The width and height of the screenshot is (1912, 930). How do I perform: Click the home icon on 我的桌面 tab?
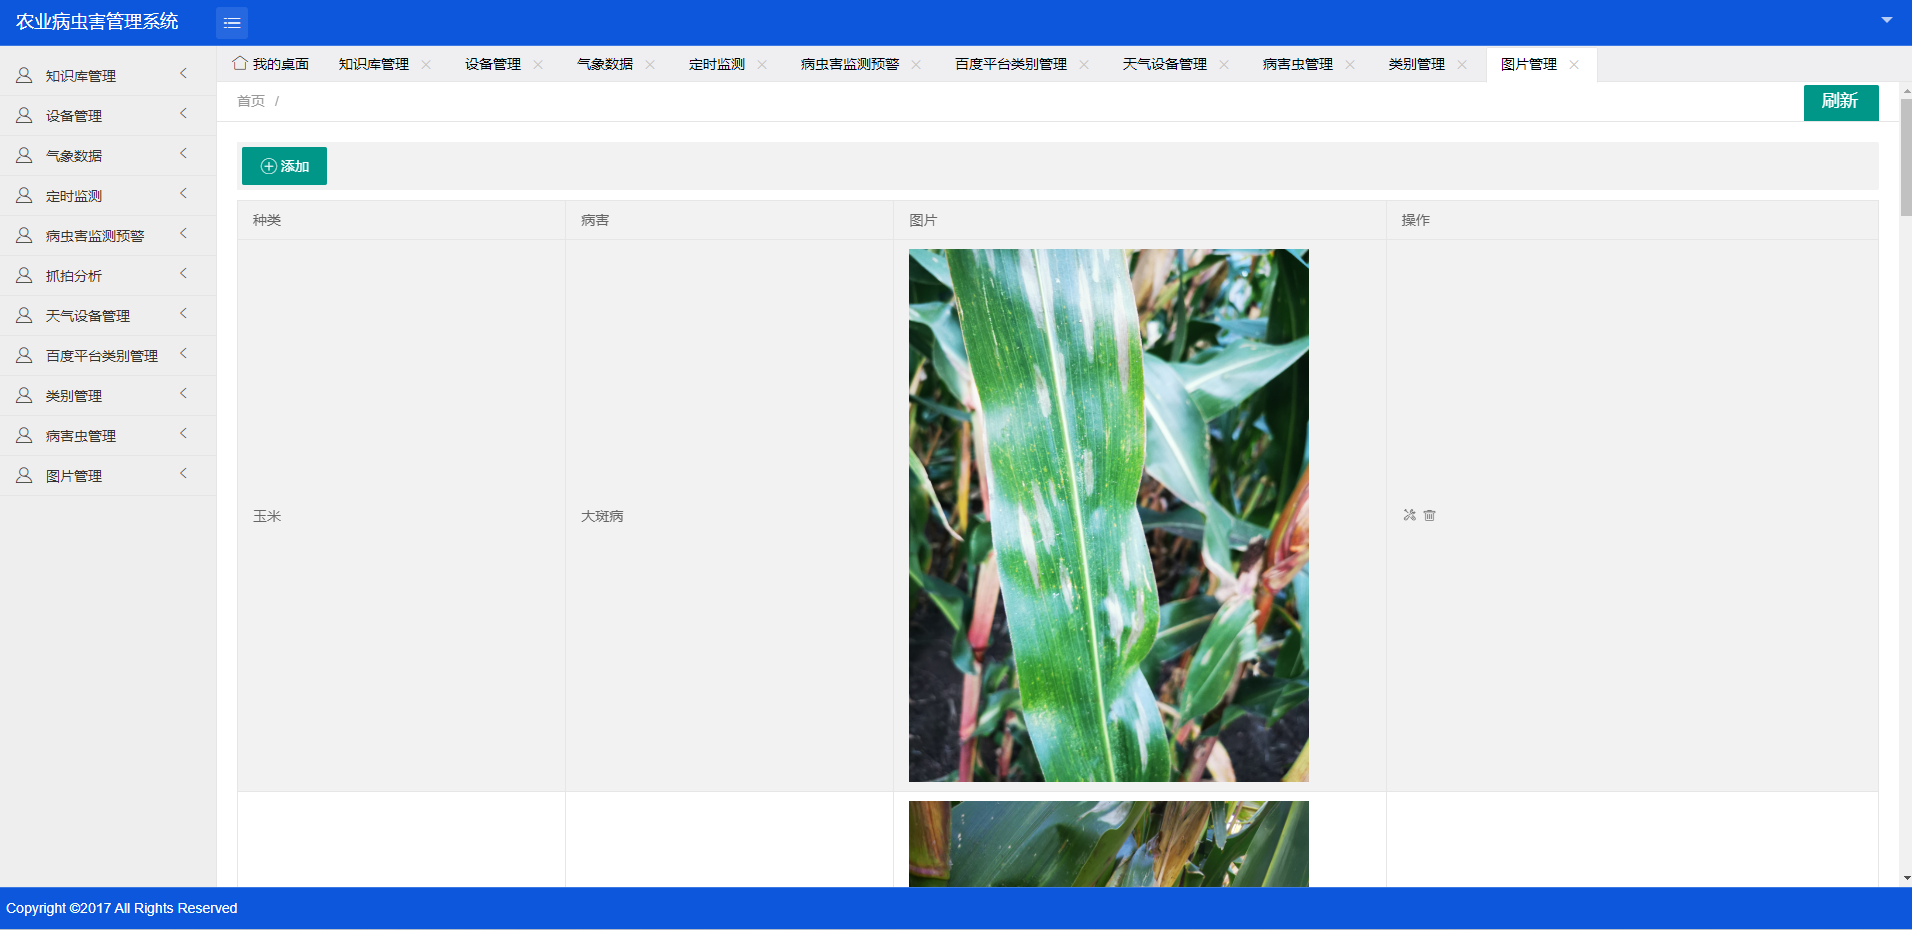click(240, 63)
